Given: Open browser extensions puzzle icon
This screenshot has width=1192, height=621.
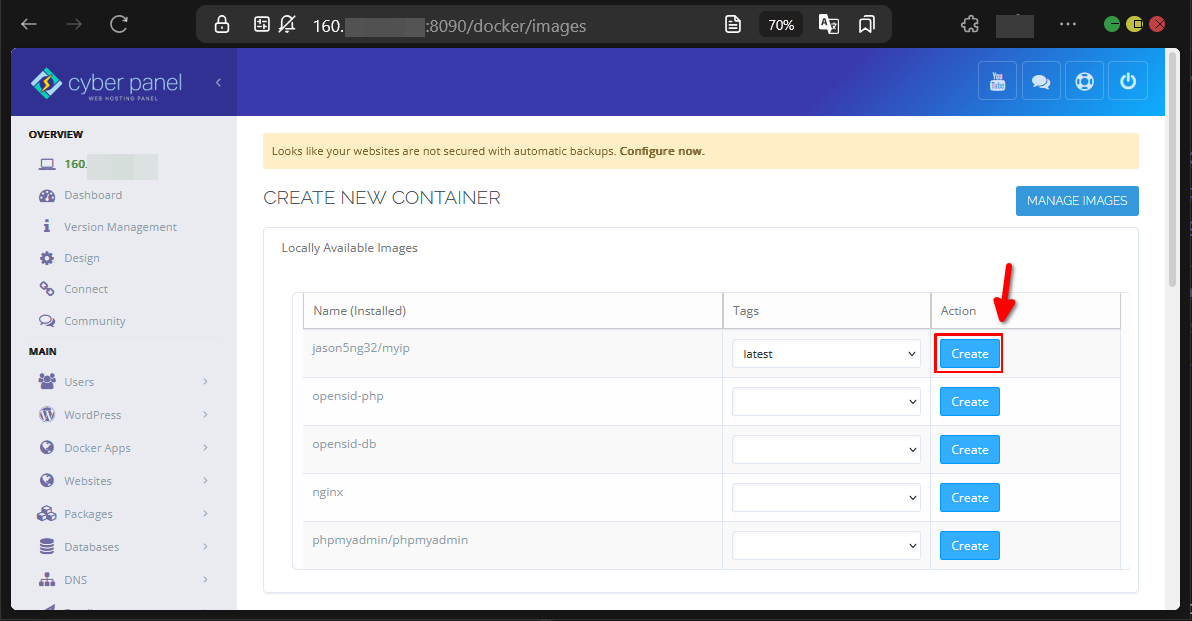Looking at the screenshot, I should pos(970,24).
